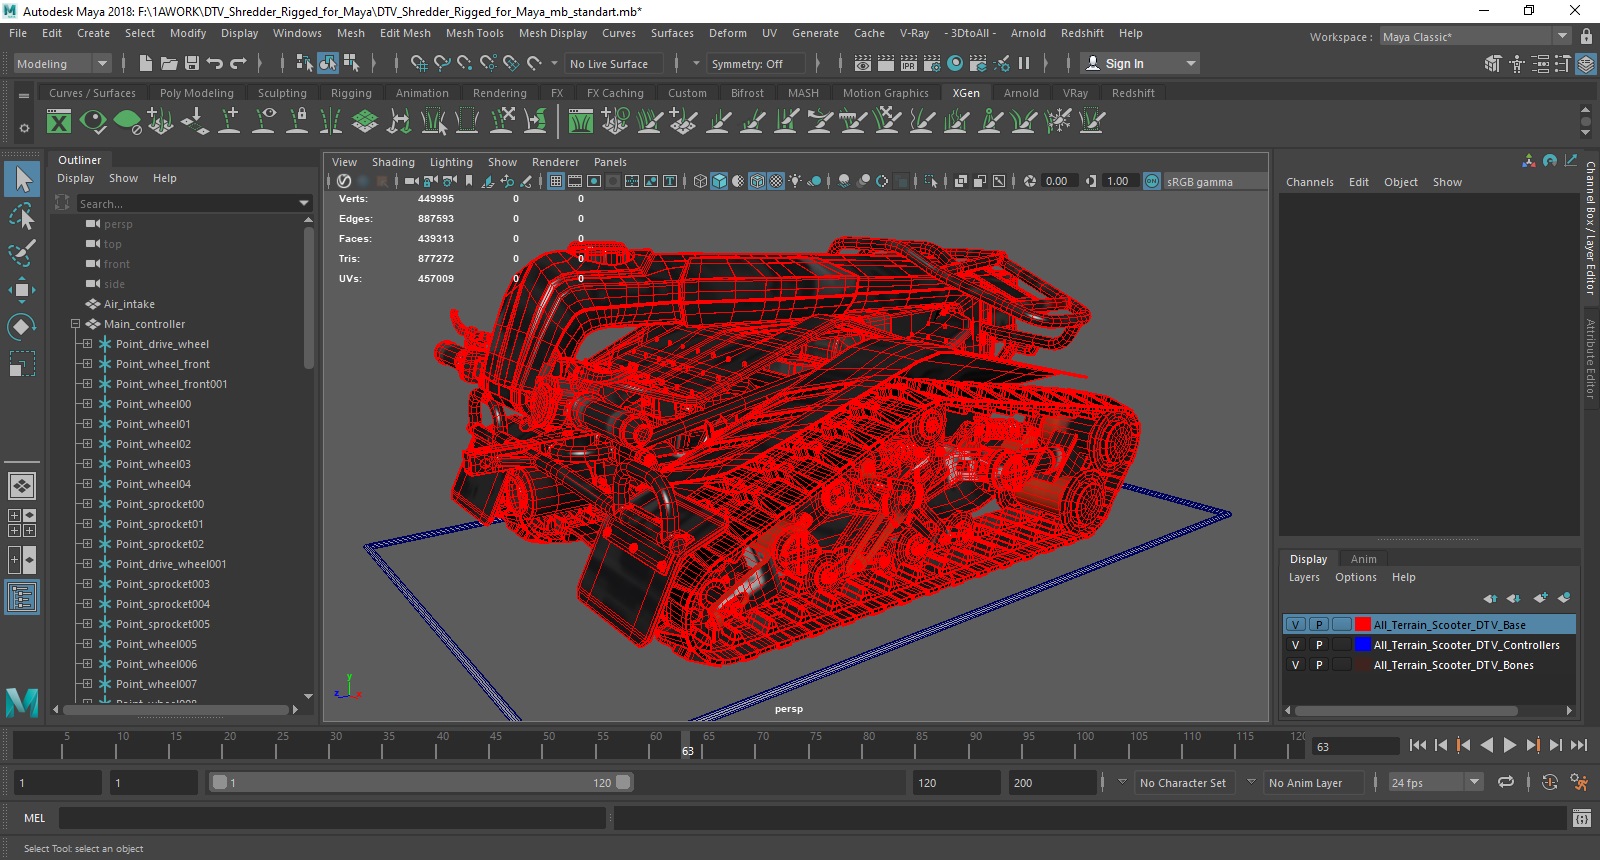Open the Modeling menu set dropdown
The height and width of the screenshot is (860, 1600).
pos(62,63)
